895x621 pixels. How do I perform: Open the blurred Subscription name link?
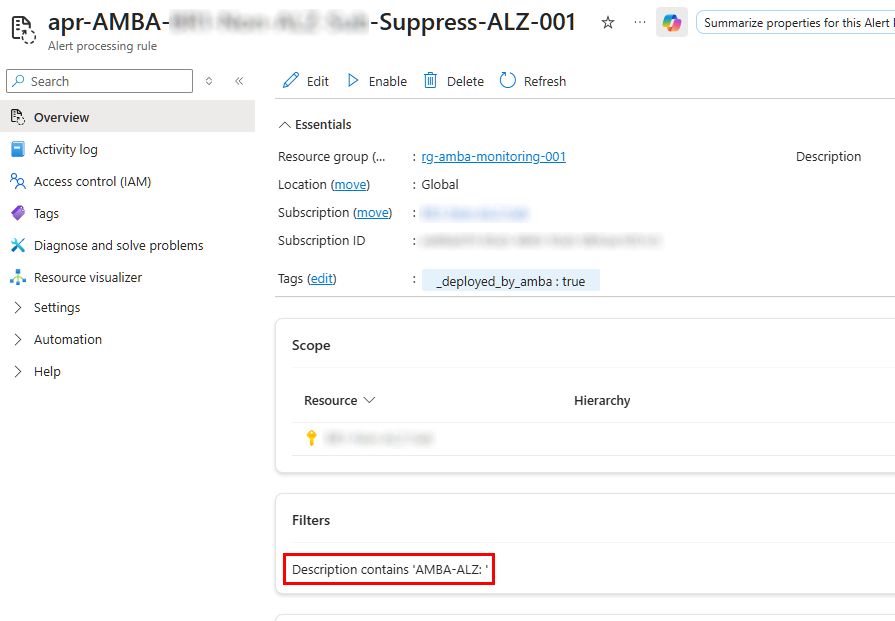[474, 213]
